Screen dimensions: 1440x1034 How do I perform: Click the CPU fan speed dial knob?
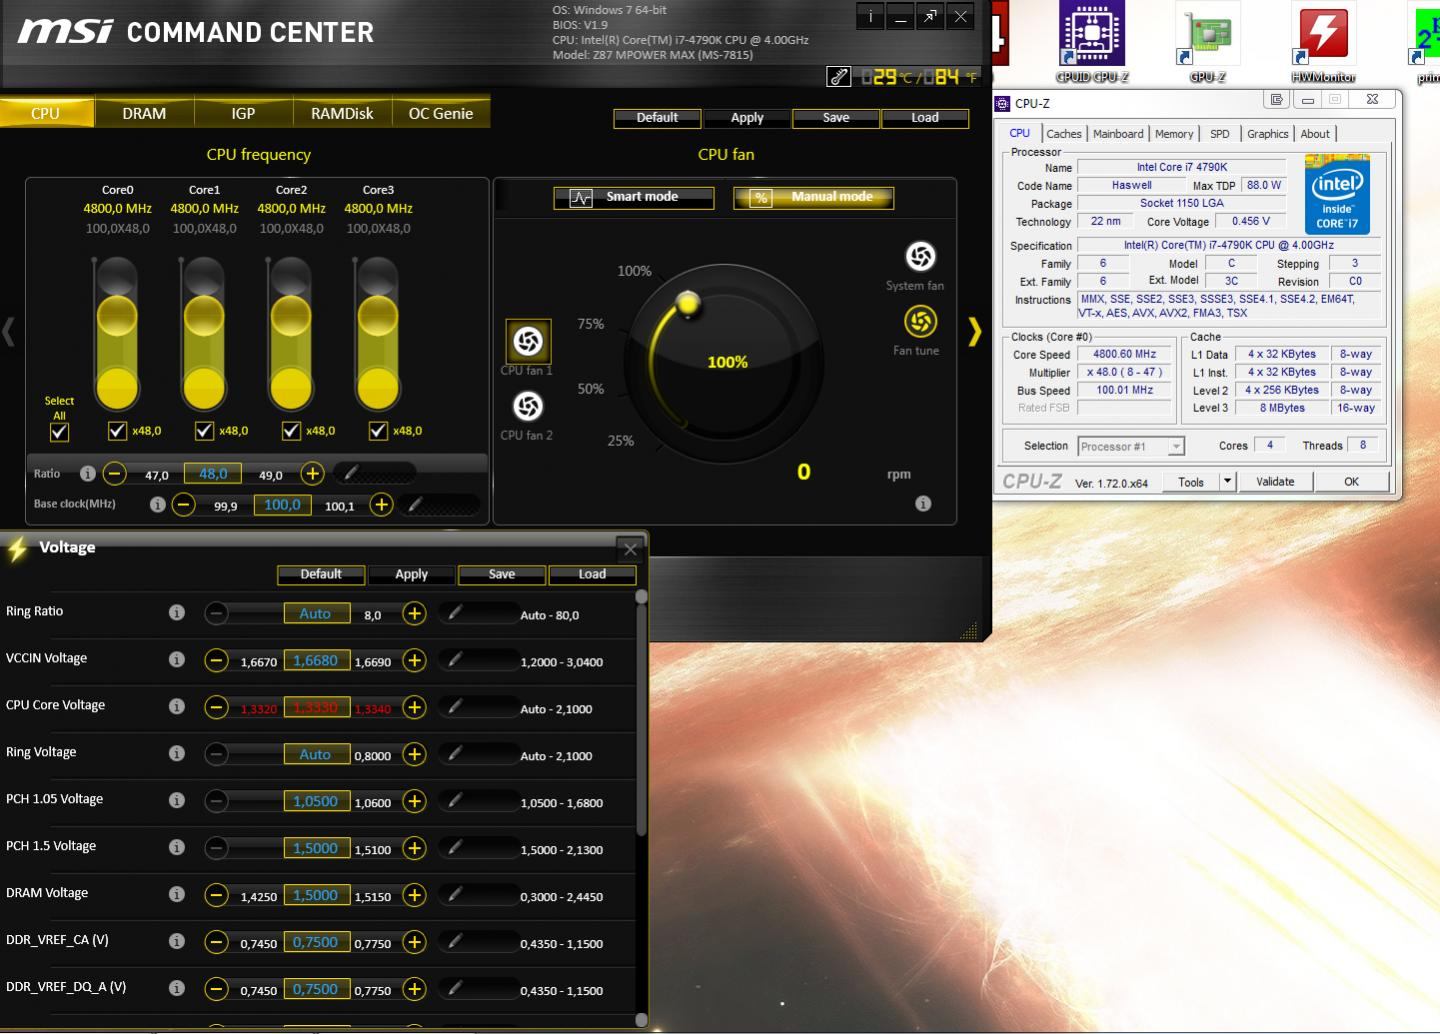(688, 303)
